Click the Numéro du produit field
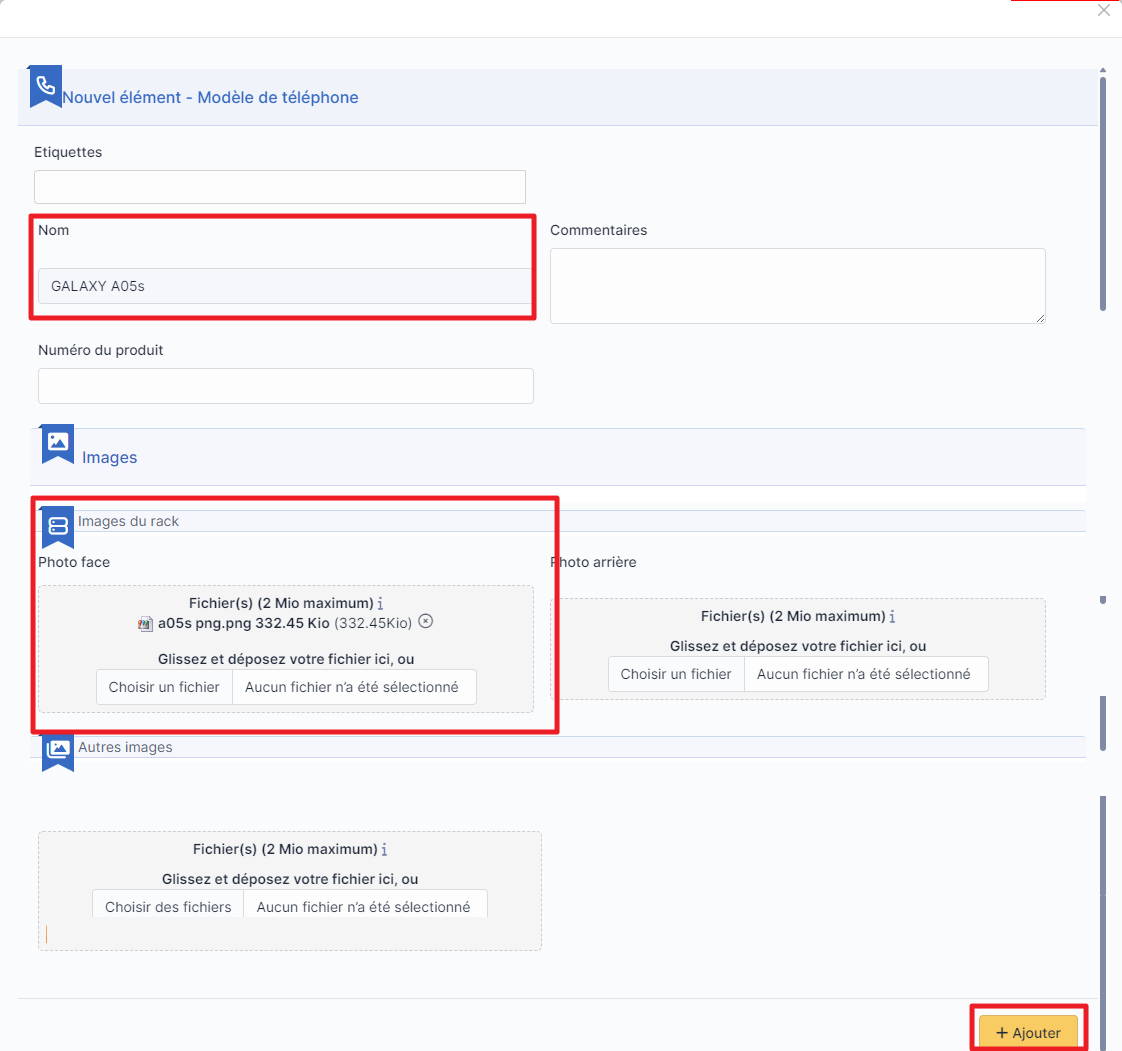Screen dimensions: 1122x1051 286,386
